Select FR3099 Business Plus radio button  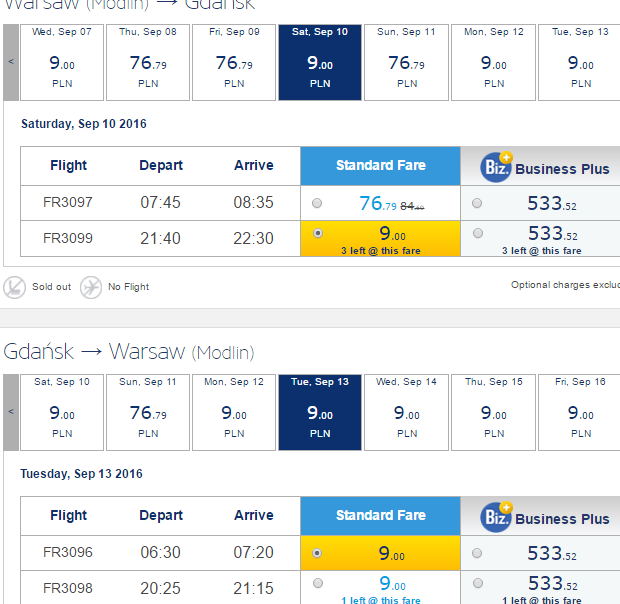point(478,233)
